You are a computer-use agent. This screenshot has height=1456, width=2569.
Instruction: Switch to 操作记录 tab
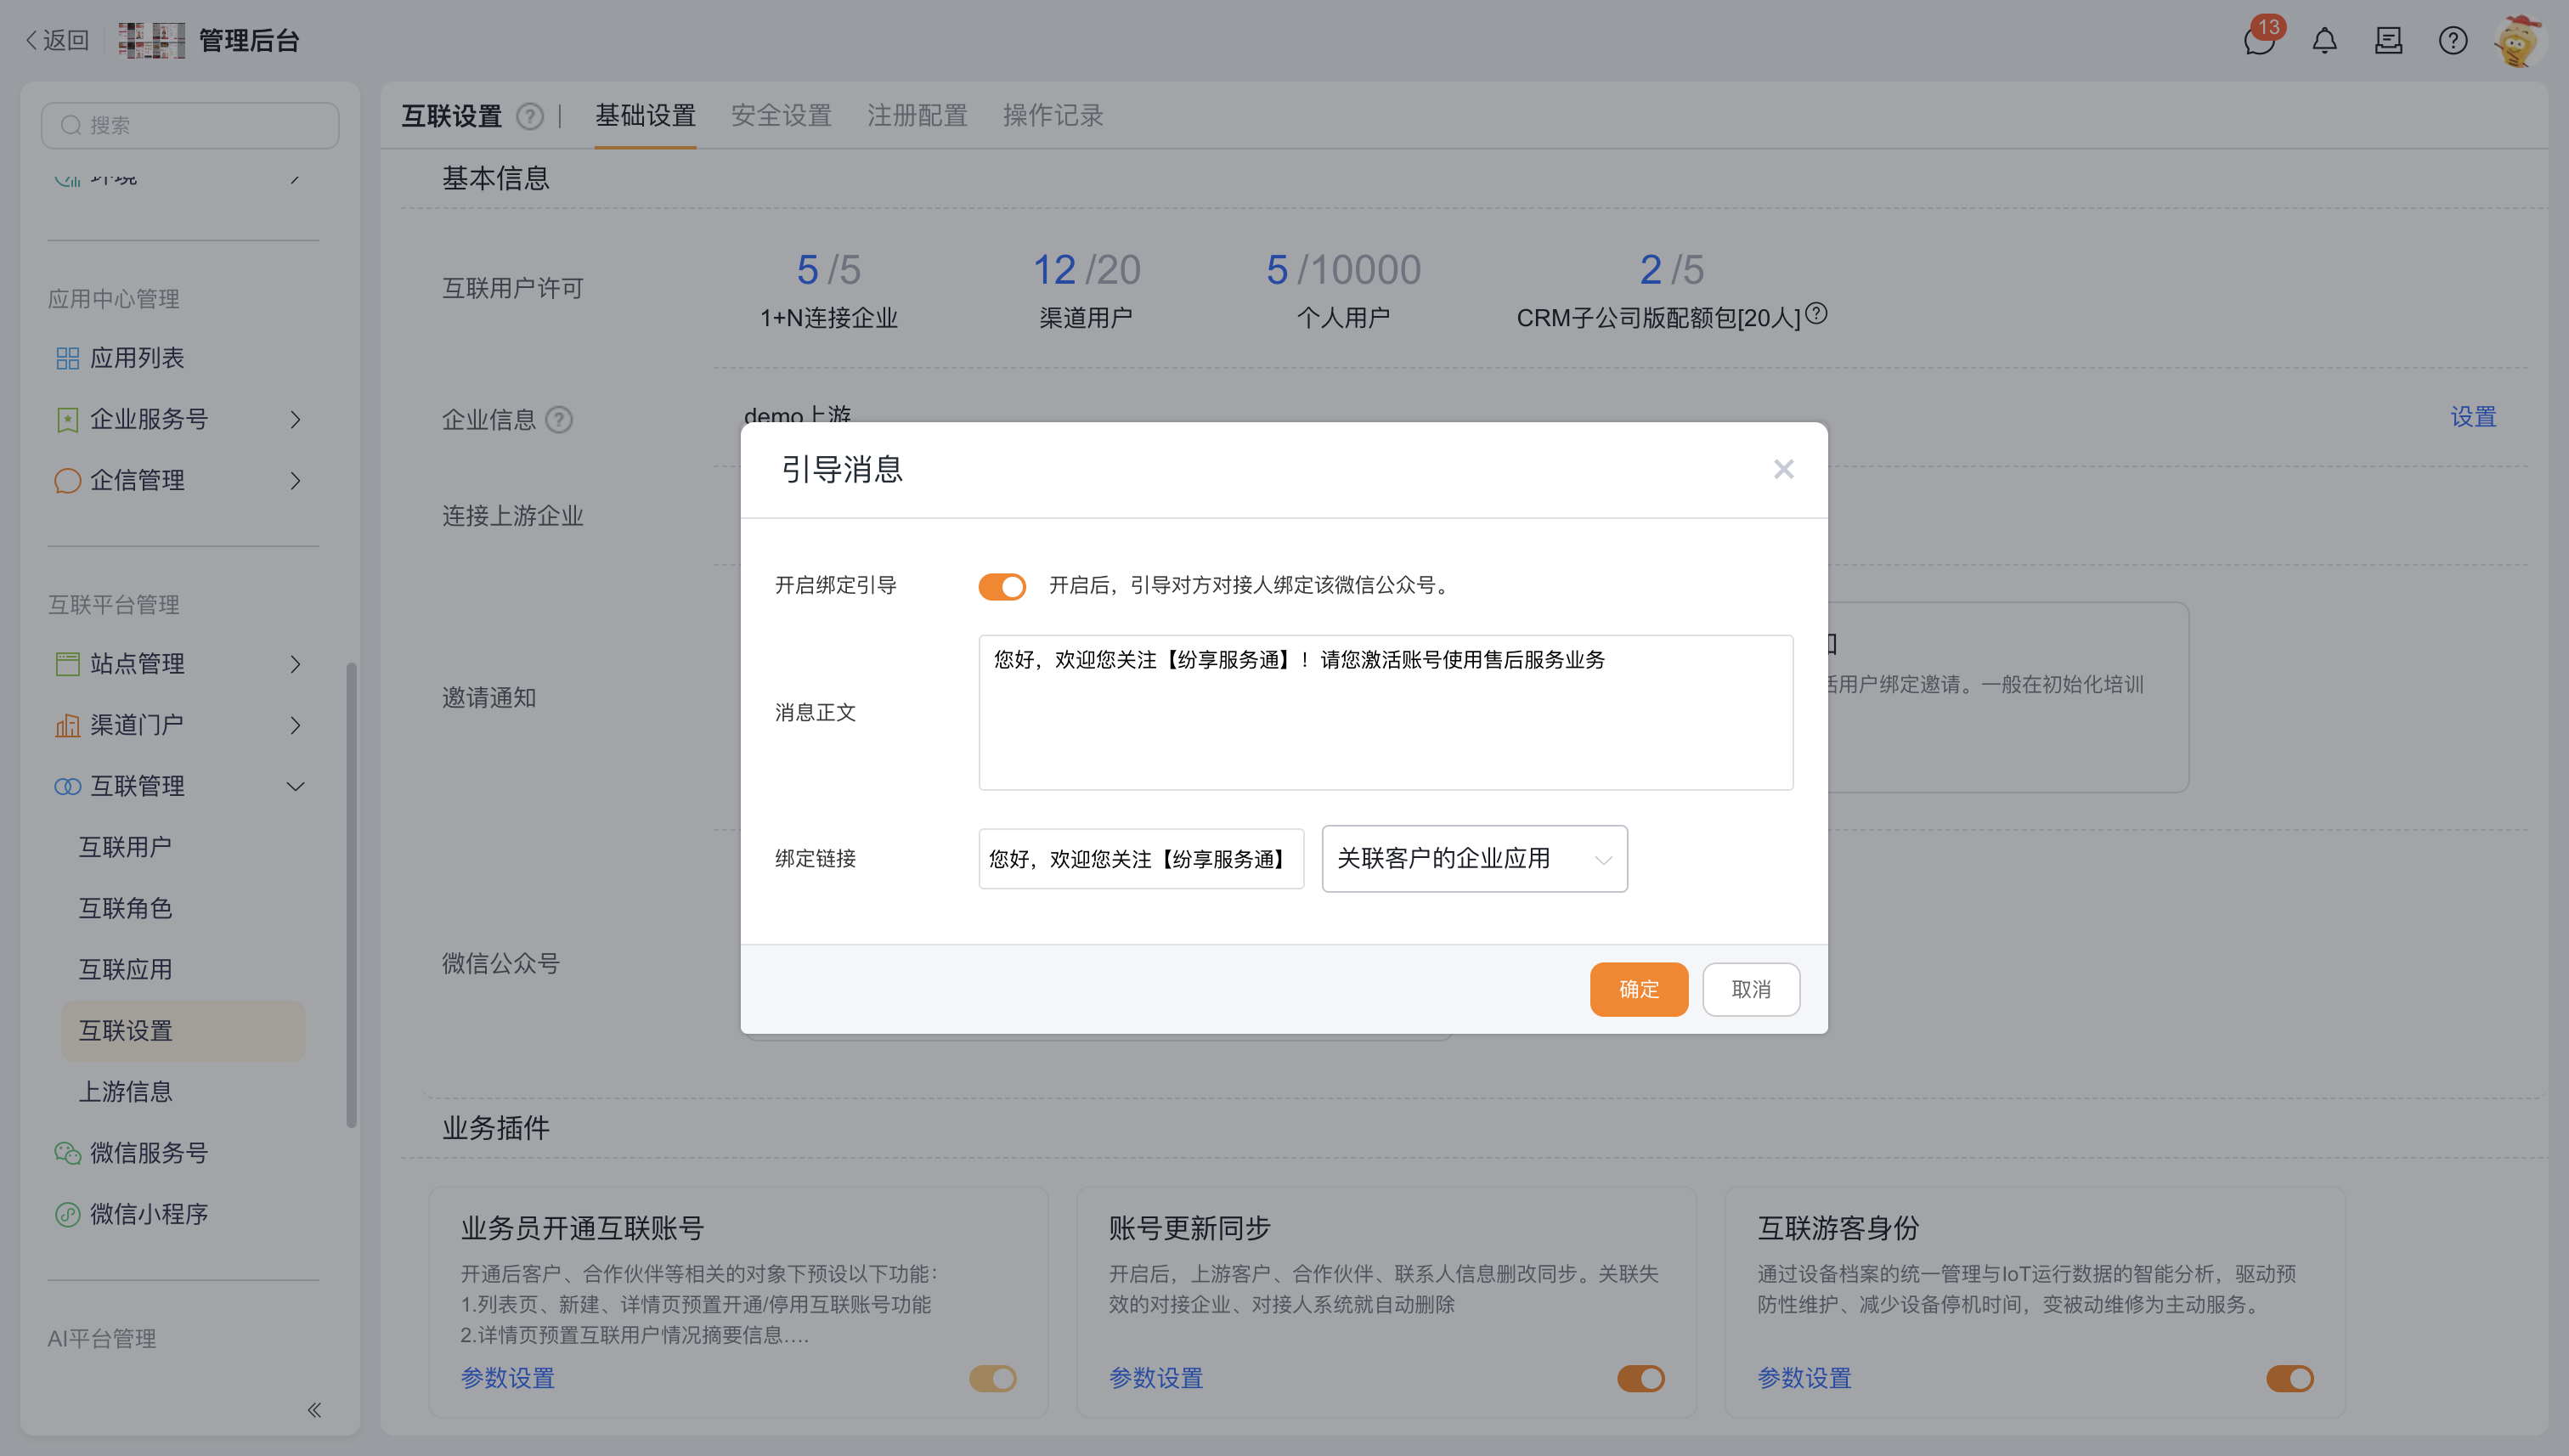[1053, 116]
